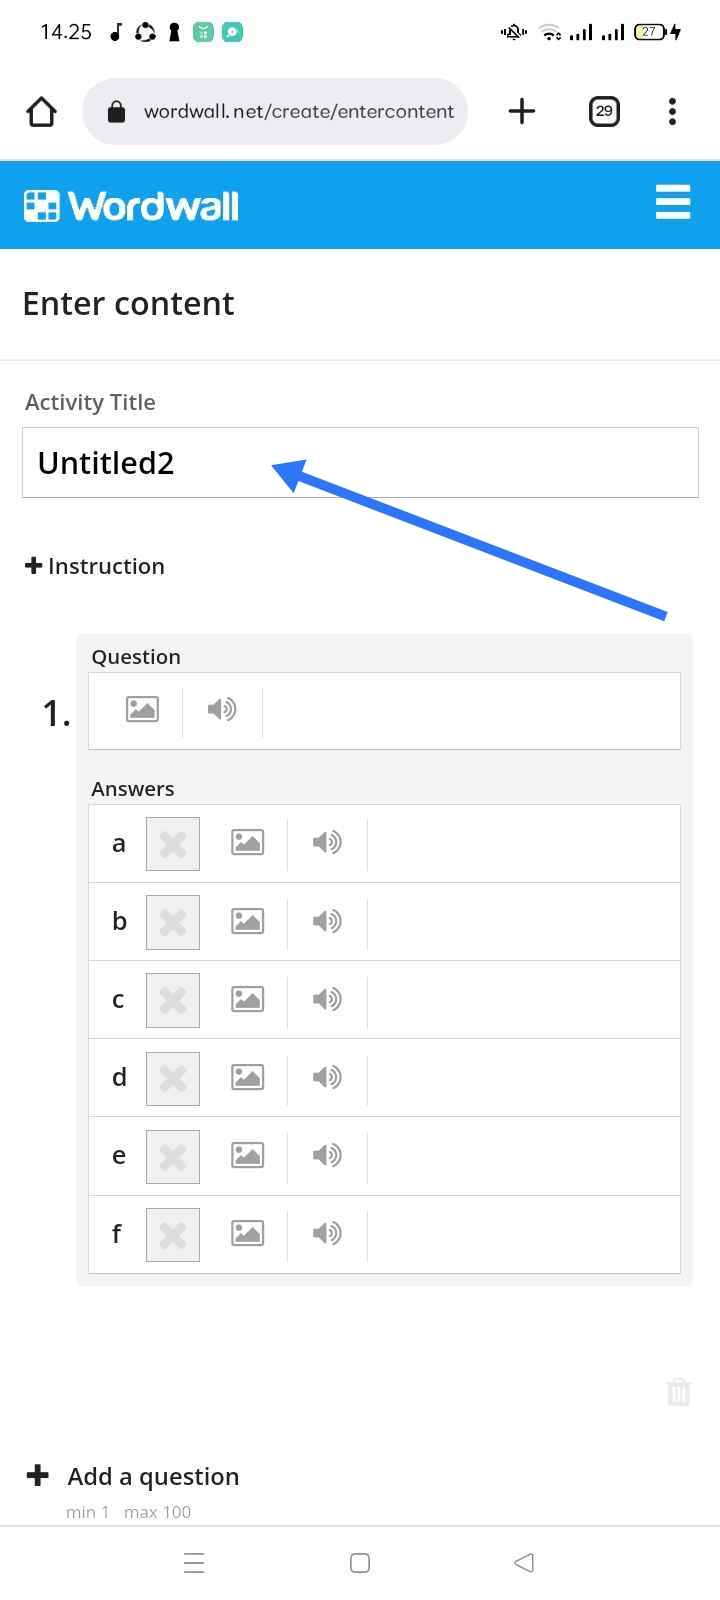Open browser three-dot overflow menu

pos(672,111)
